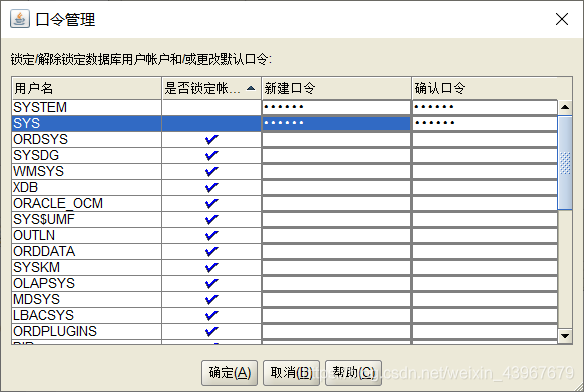
Task: Select the ORDSYS user name
Action: click(x=41, y=139)
